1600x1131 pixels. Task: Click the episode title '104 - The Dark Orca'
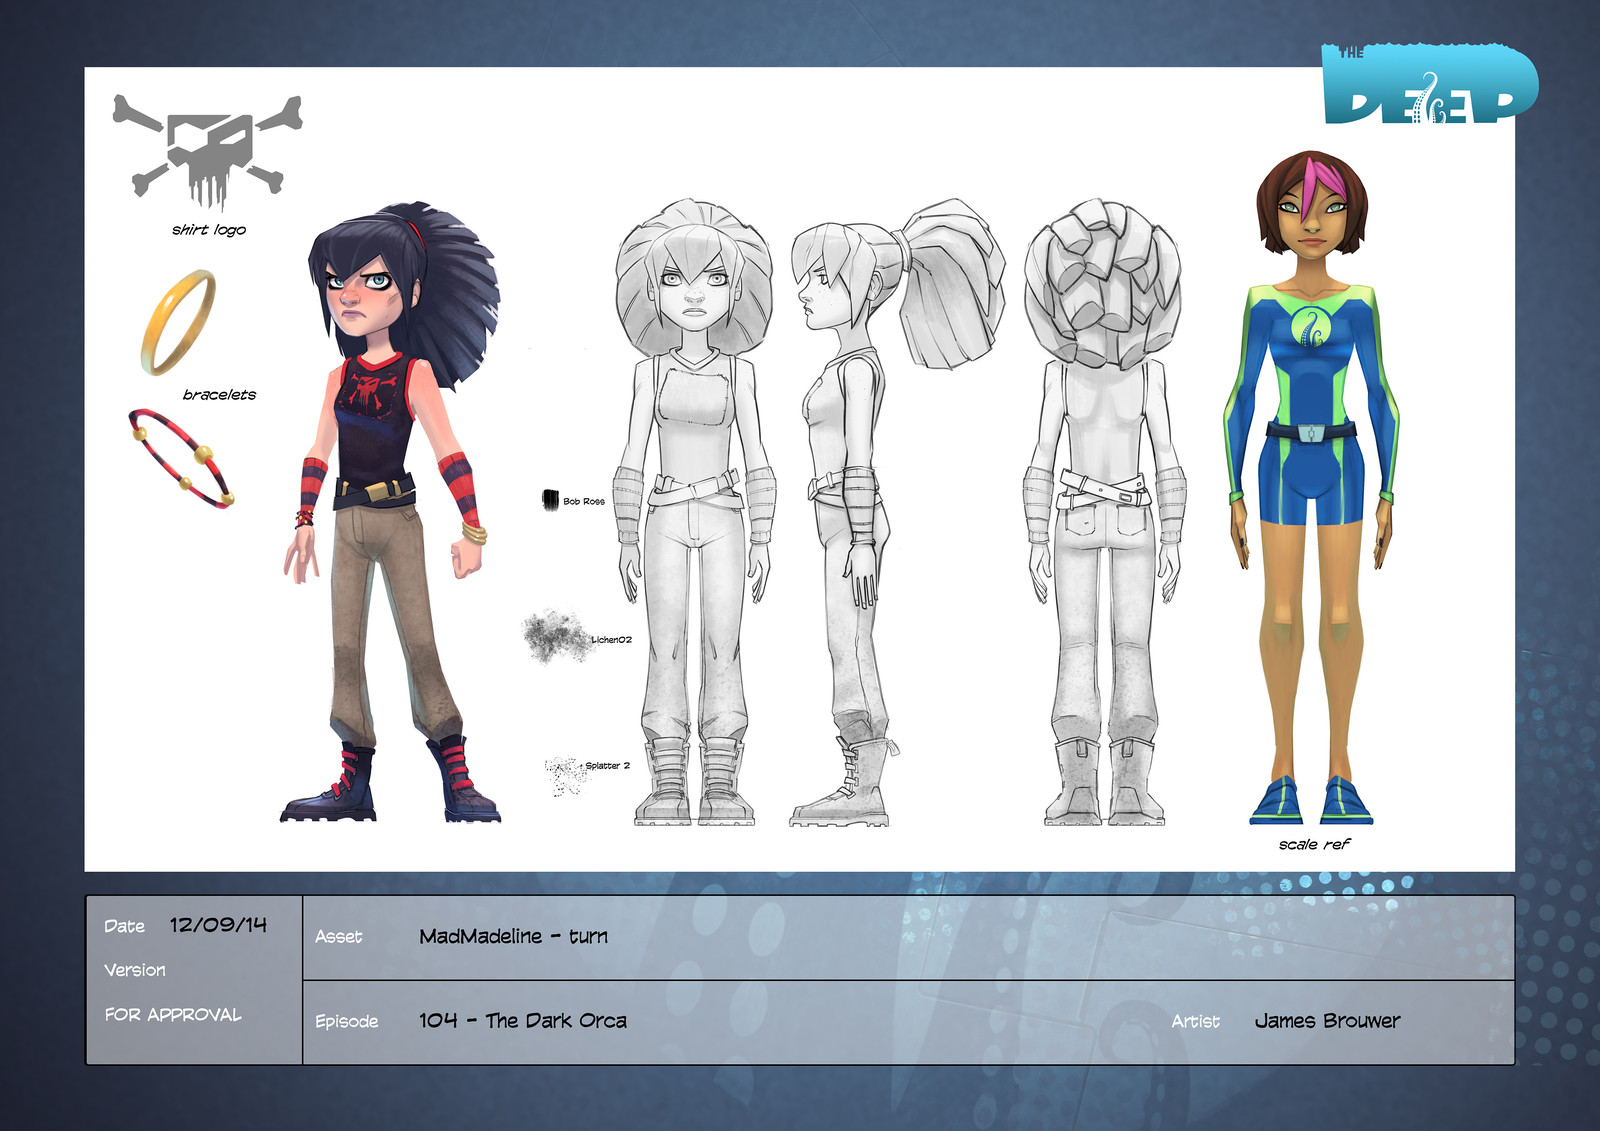click(x=523, y=1021)
